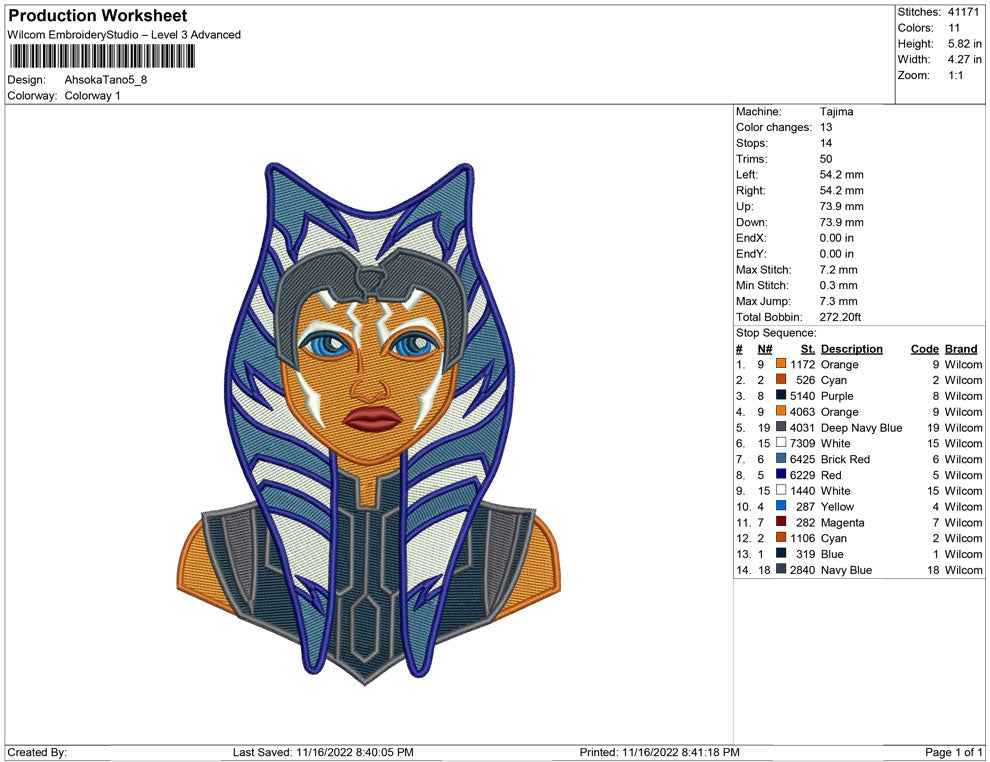Viewport: 990px width, 762px height.
Task: Click the Machine value Tajima
Action: tap(836, 112)
